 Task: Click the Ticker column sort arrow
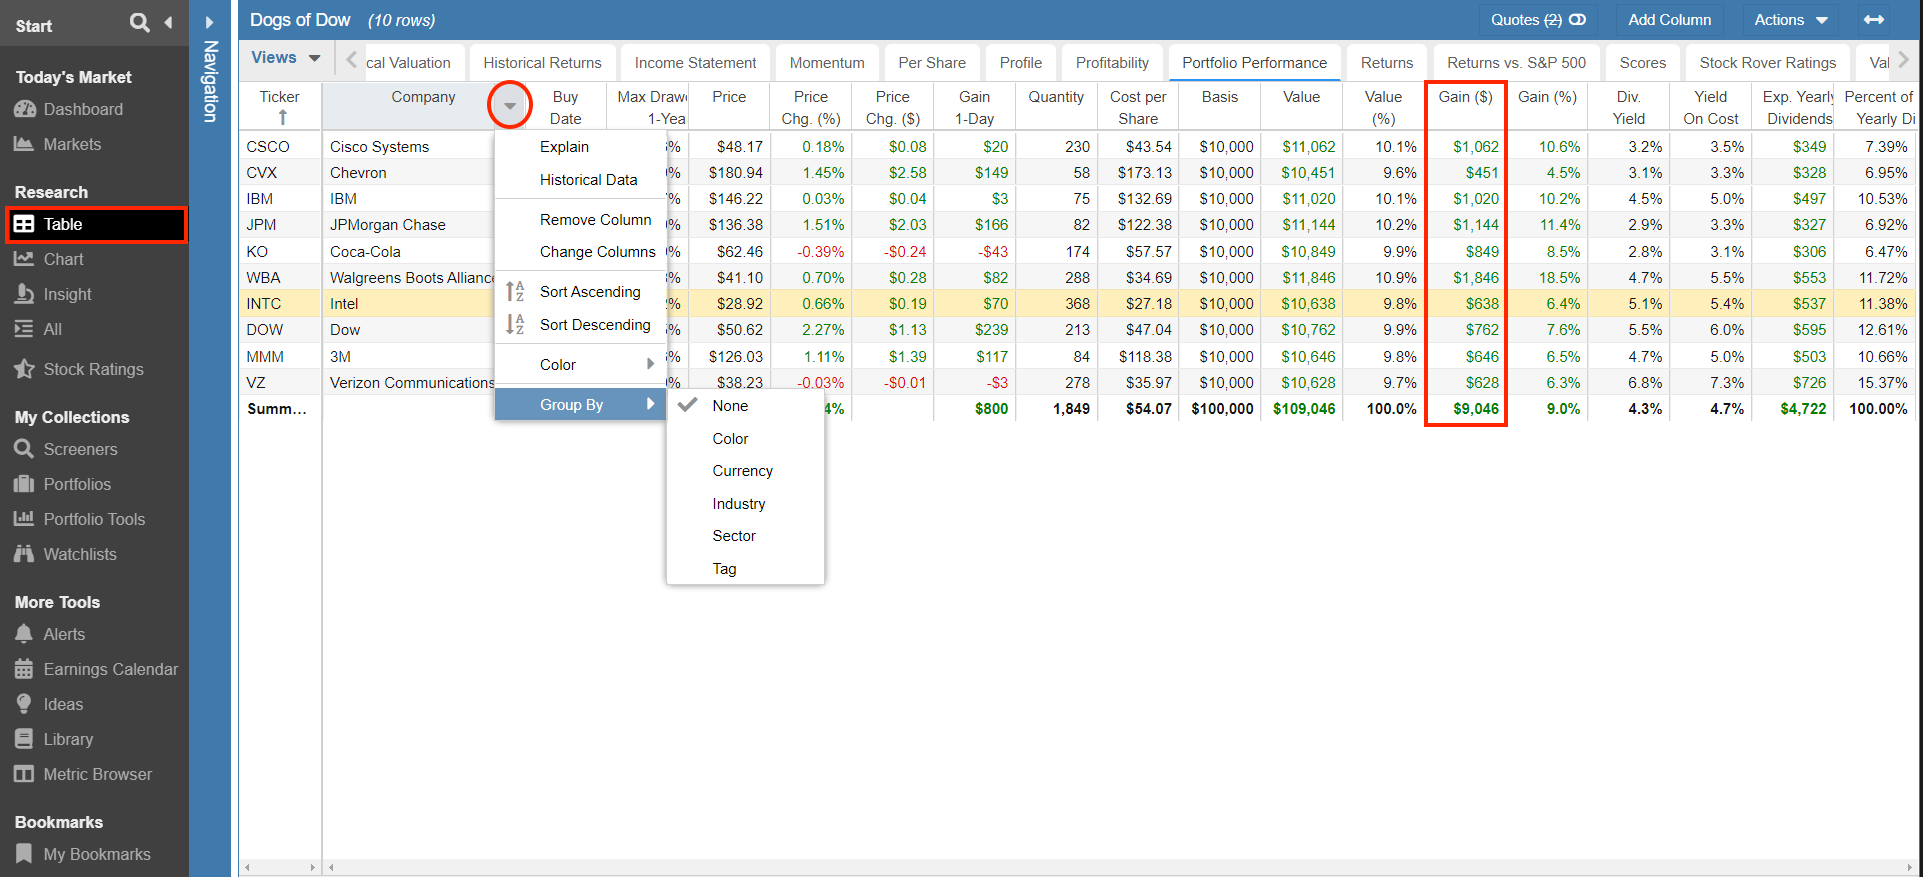pyautogui.click(x=283, y=118)
